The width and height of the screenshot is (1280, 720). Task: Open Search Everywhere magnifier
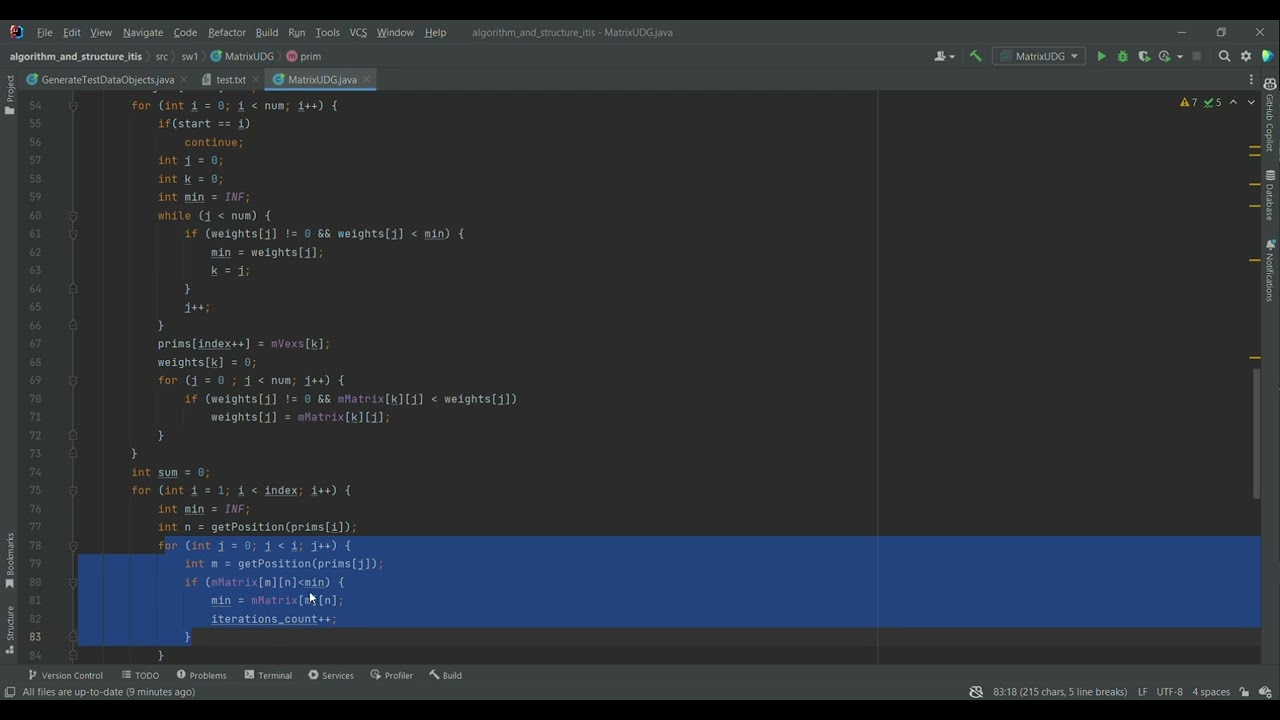point(1224,57)
